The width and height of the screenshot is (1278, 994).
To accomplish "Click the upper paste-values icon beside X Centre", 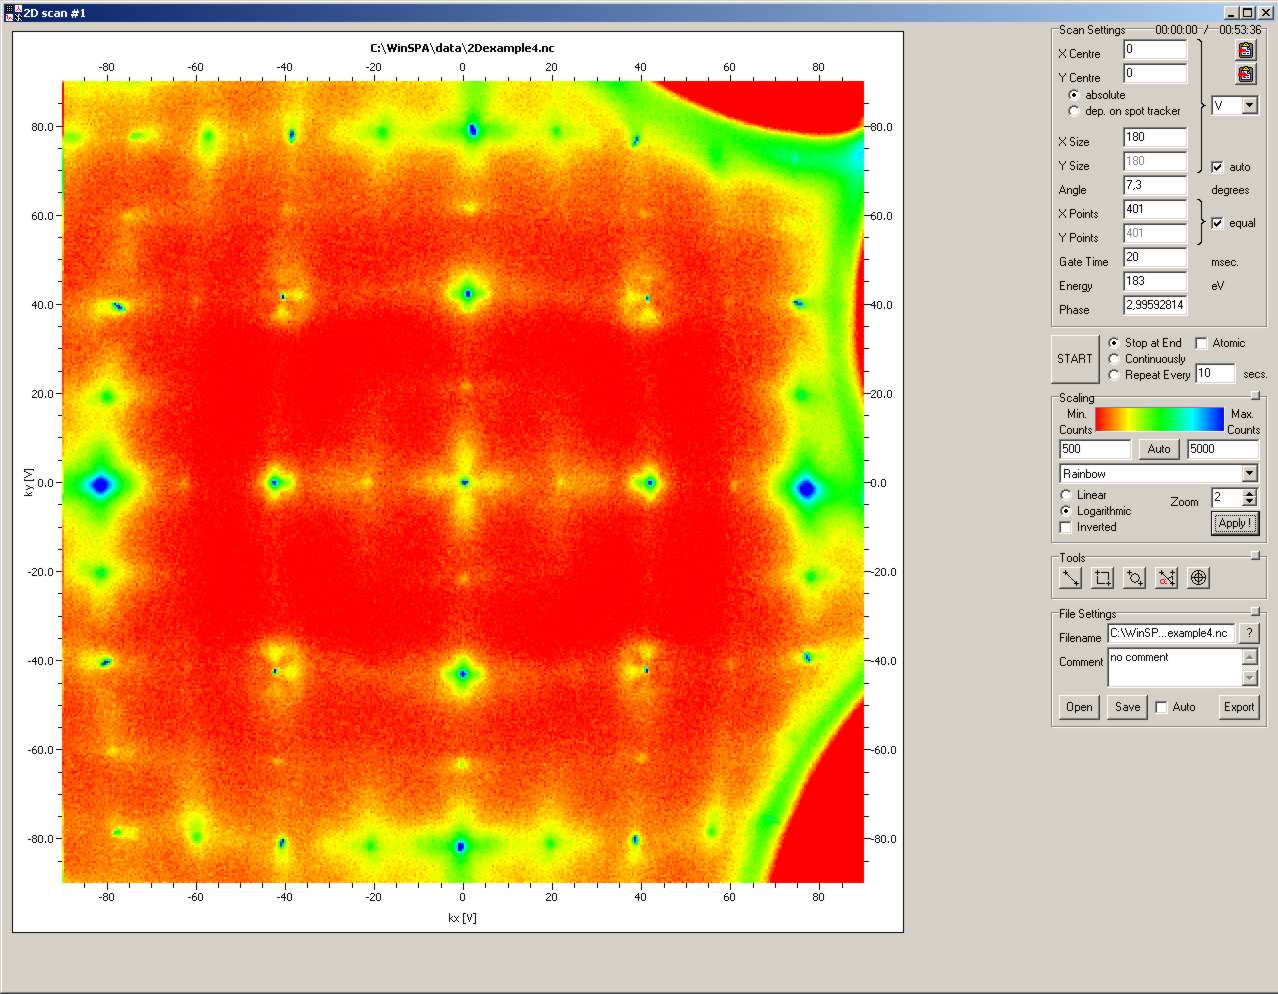I will click(1245, 50).
